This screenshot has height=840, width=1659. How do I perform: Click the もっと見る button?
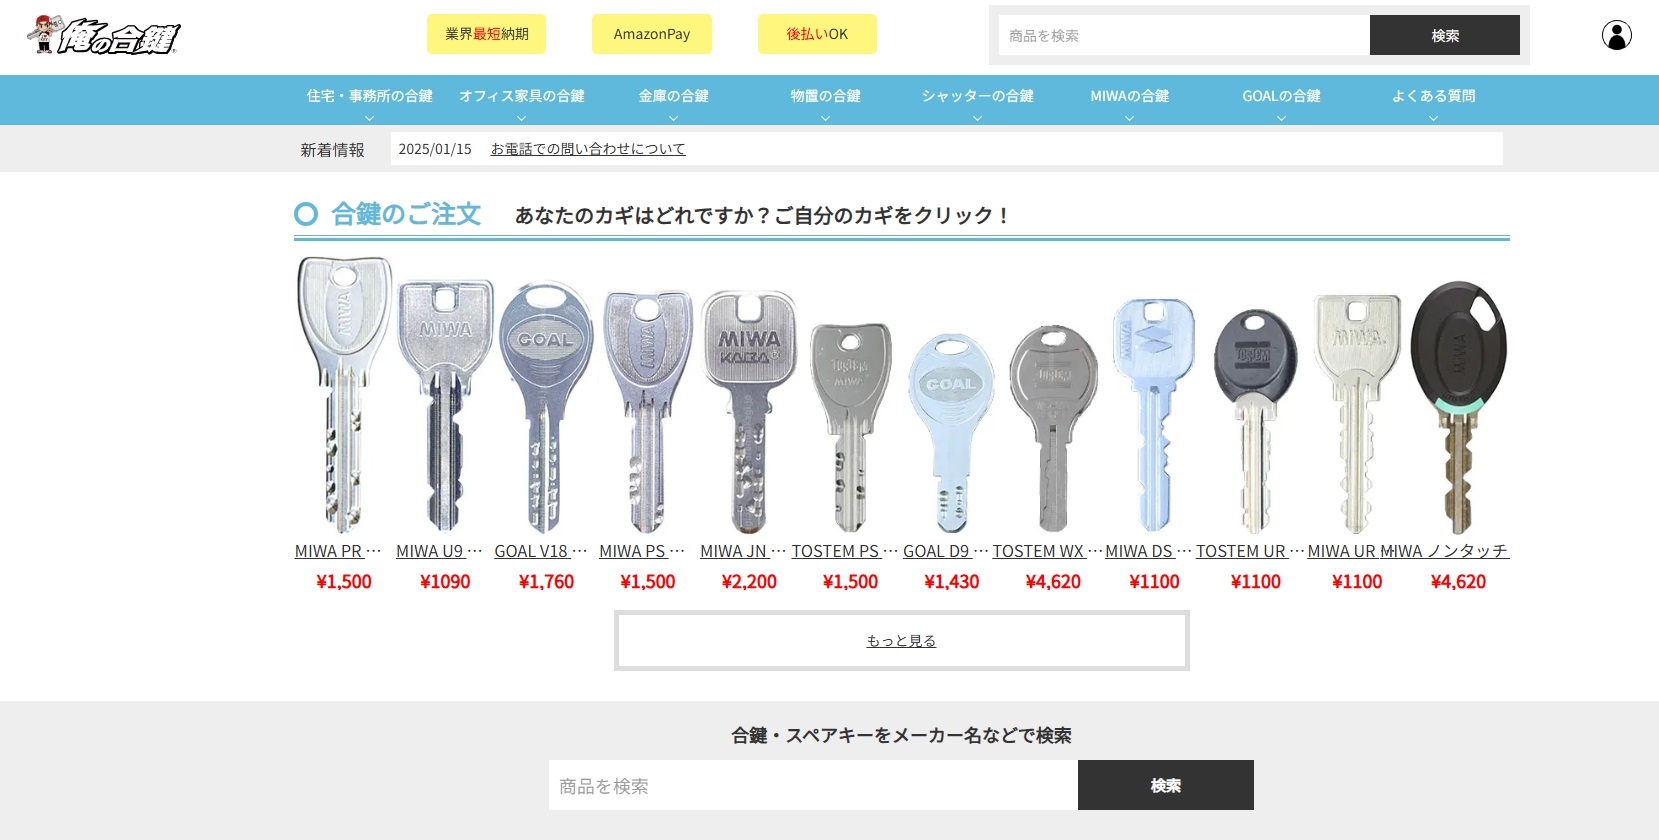[x=901, y=640]
